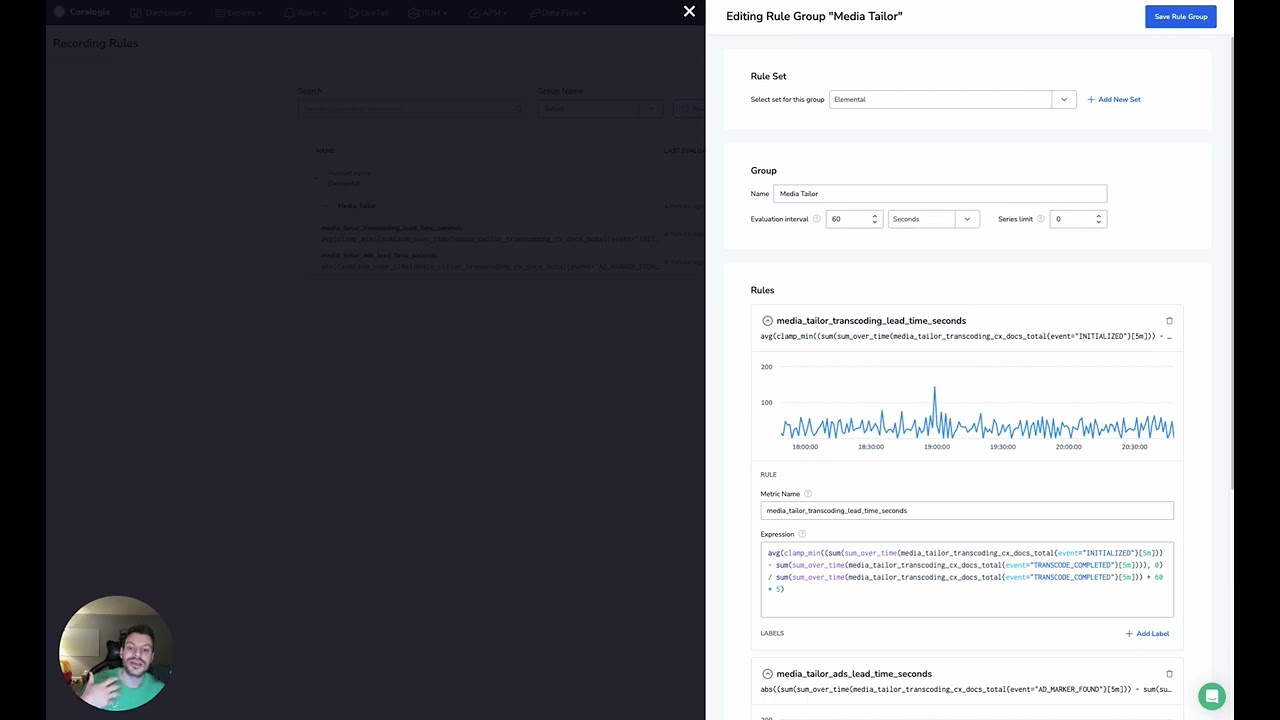Click the Expression help icon
The image size is (1280, 720).
(802, 534)
